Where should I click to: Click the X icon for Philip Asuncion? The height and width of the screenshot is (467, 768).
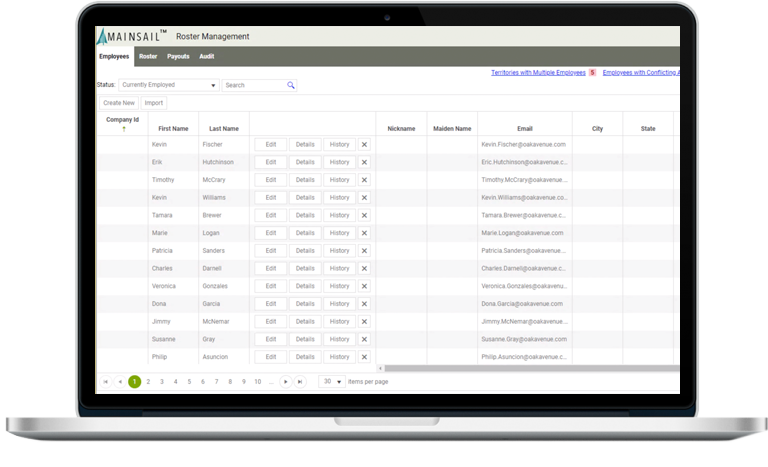[x=364, y=357]
